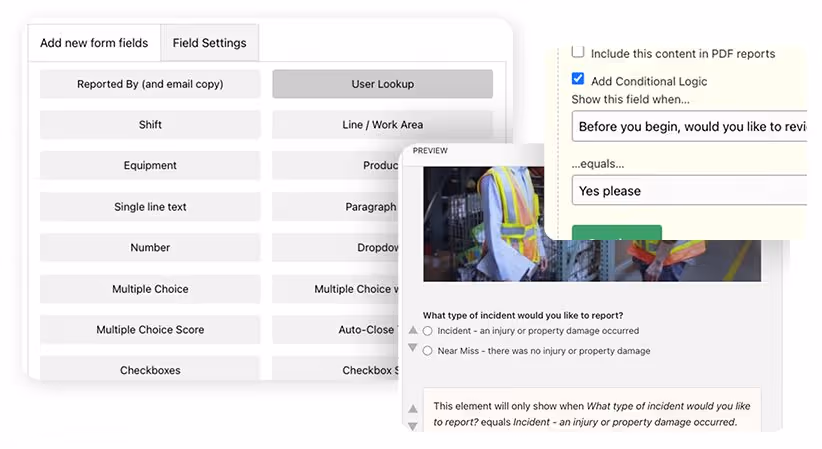The height and width of the screenshot is (449, 822).
Task: Open the Show this field when dropdown
Action: click(689, 126)
